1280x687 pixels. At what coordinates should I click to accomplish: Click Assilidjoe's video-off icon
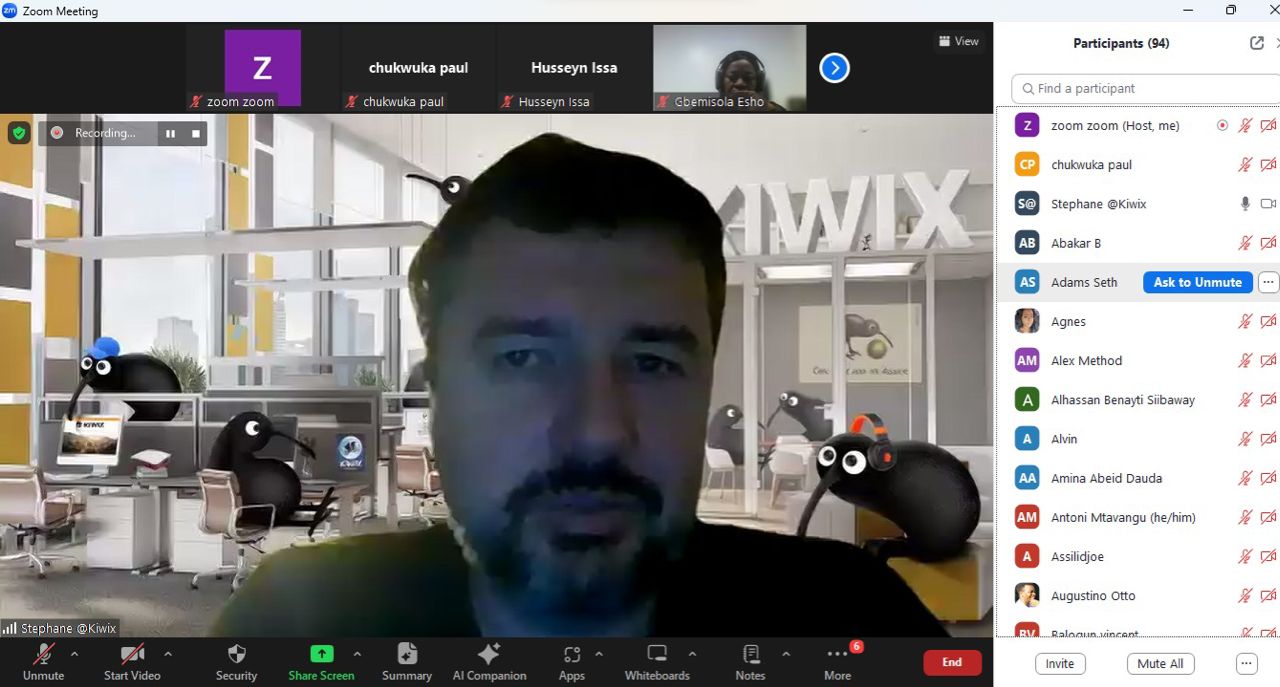[1268, 557]
